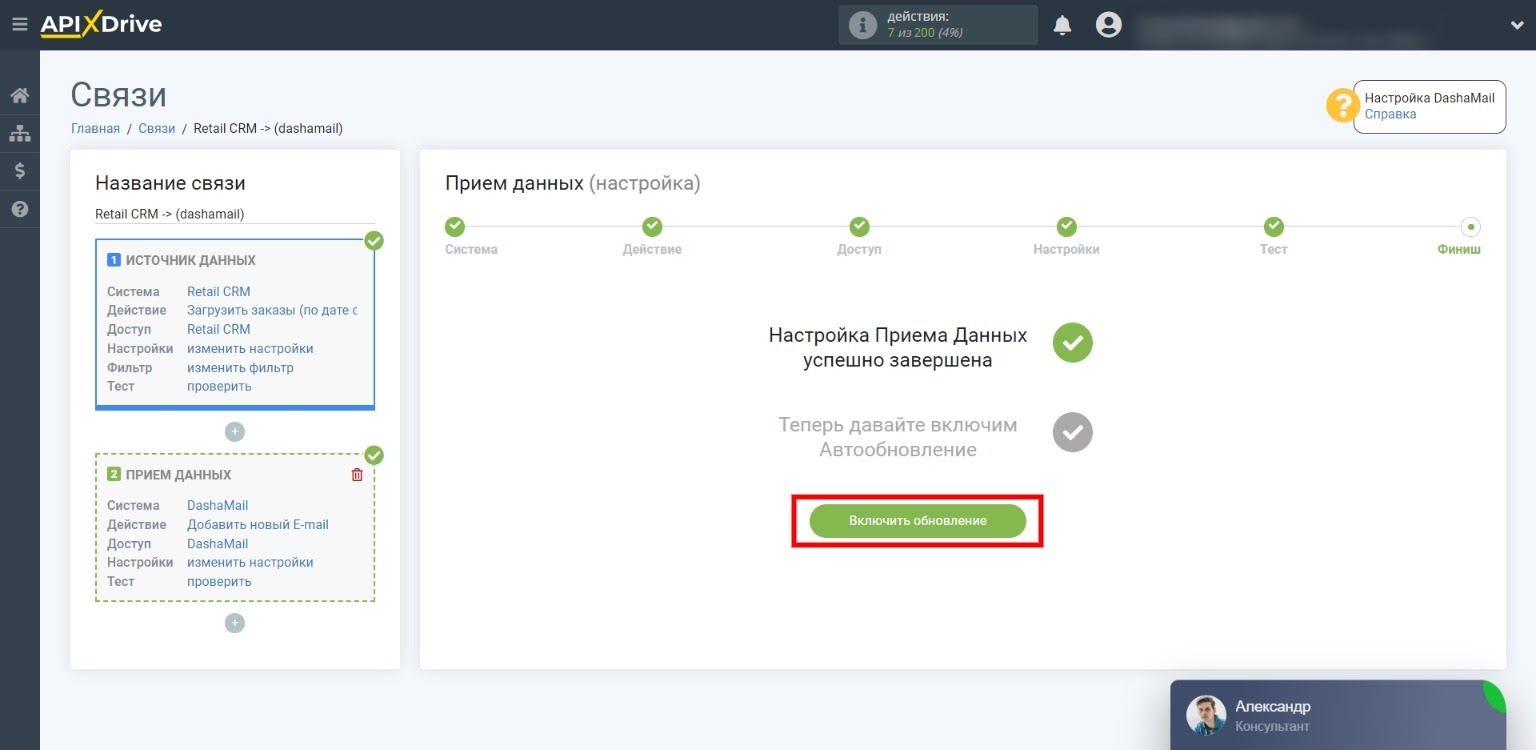Navigate to Главная breadcrumb
The image size is (1536, 750).
coord(95,128)
